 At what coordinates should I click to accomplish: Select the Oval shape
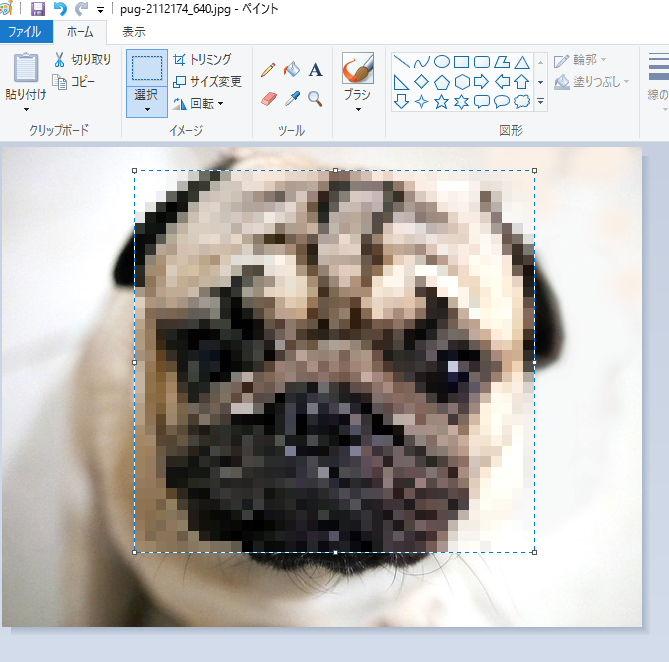coord(442,62)
